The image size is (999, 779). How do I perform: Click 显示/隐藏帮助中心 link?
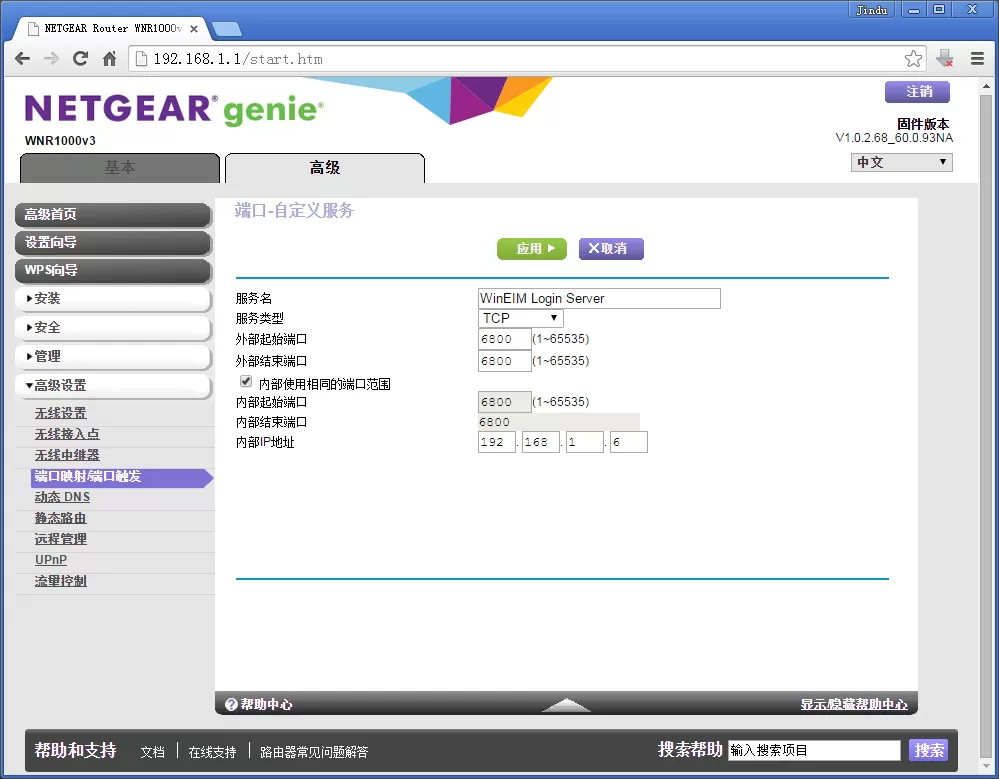pyautogui.click(x=854, y=704)
